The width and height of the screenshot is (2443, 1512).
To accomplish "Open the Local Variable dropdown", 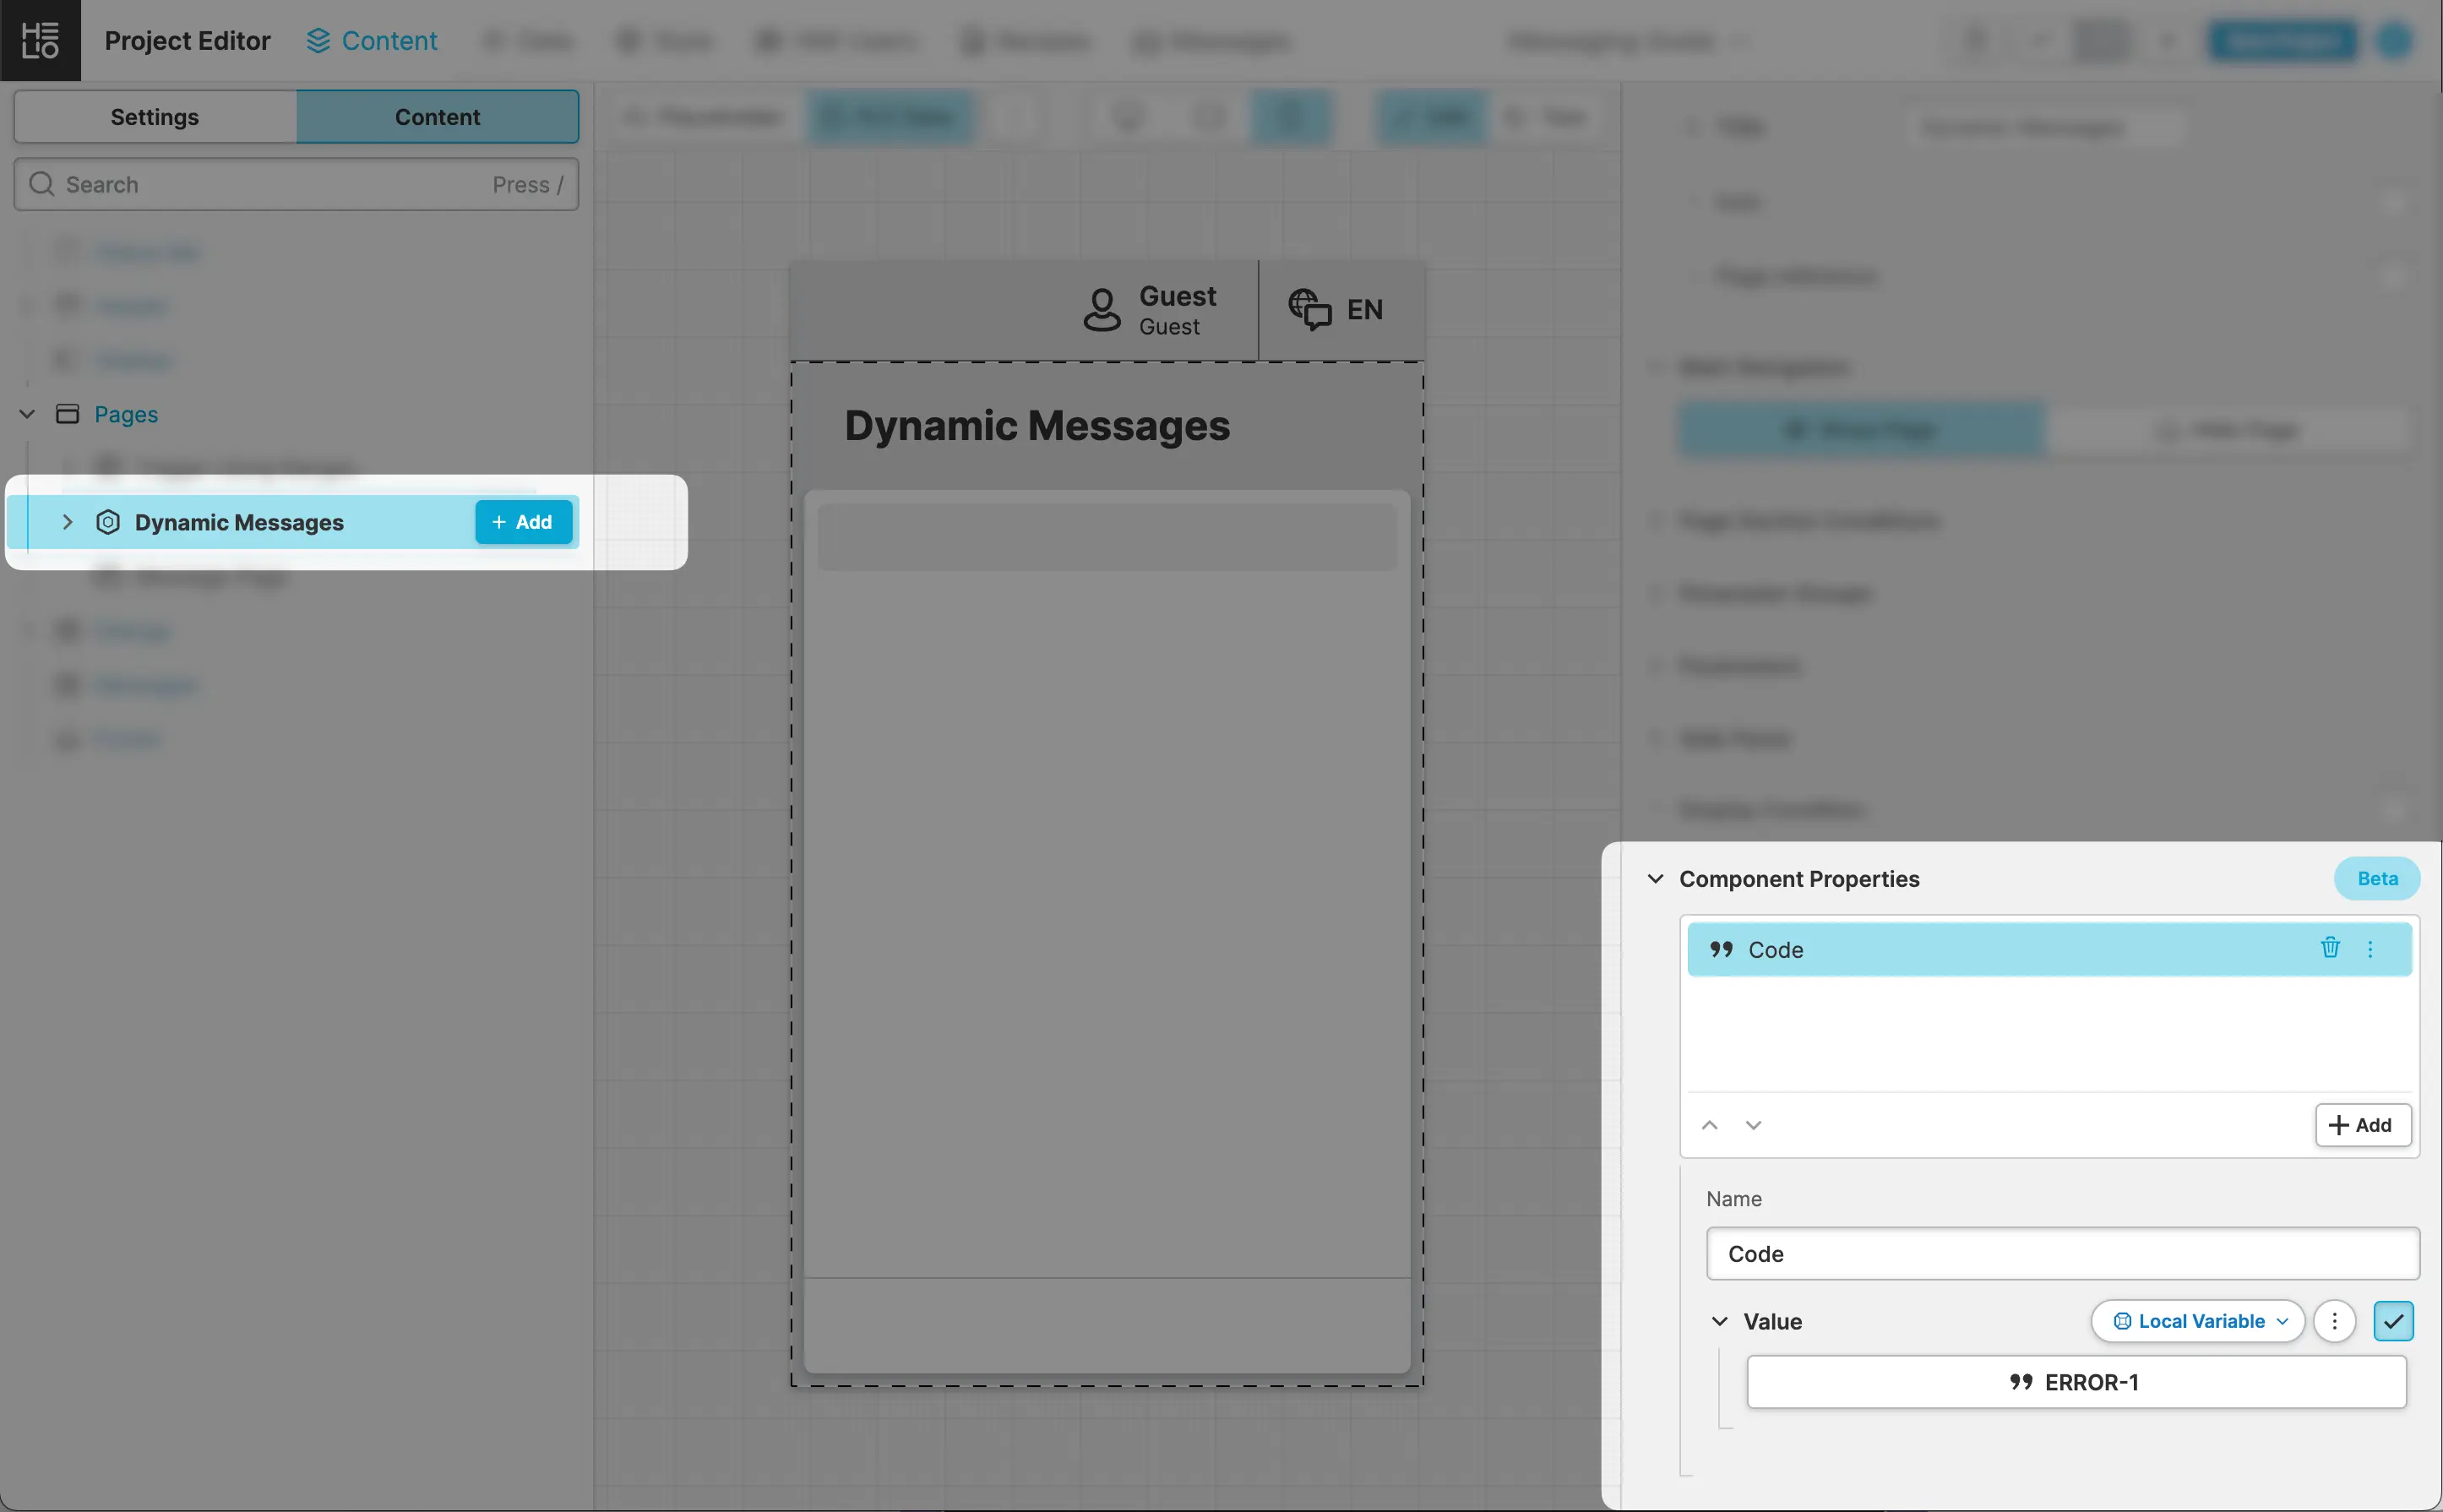I will coord(2198,1321).
